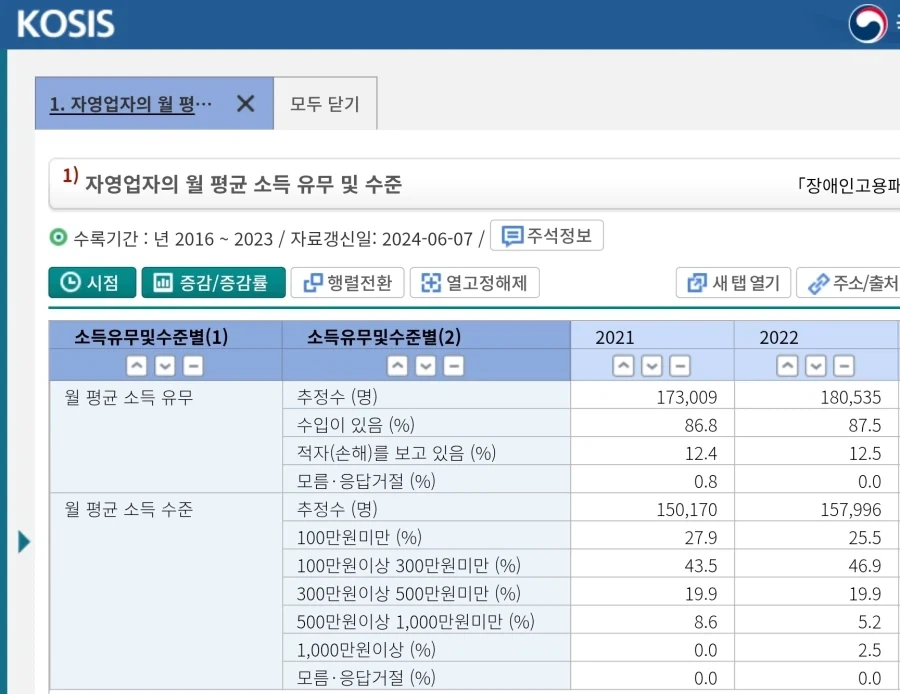The image size is (900, 694).
Task: Sort the 2022 column descending
Action: (x=816, y=366)
